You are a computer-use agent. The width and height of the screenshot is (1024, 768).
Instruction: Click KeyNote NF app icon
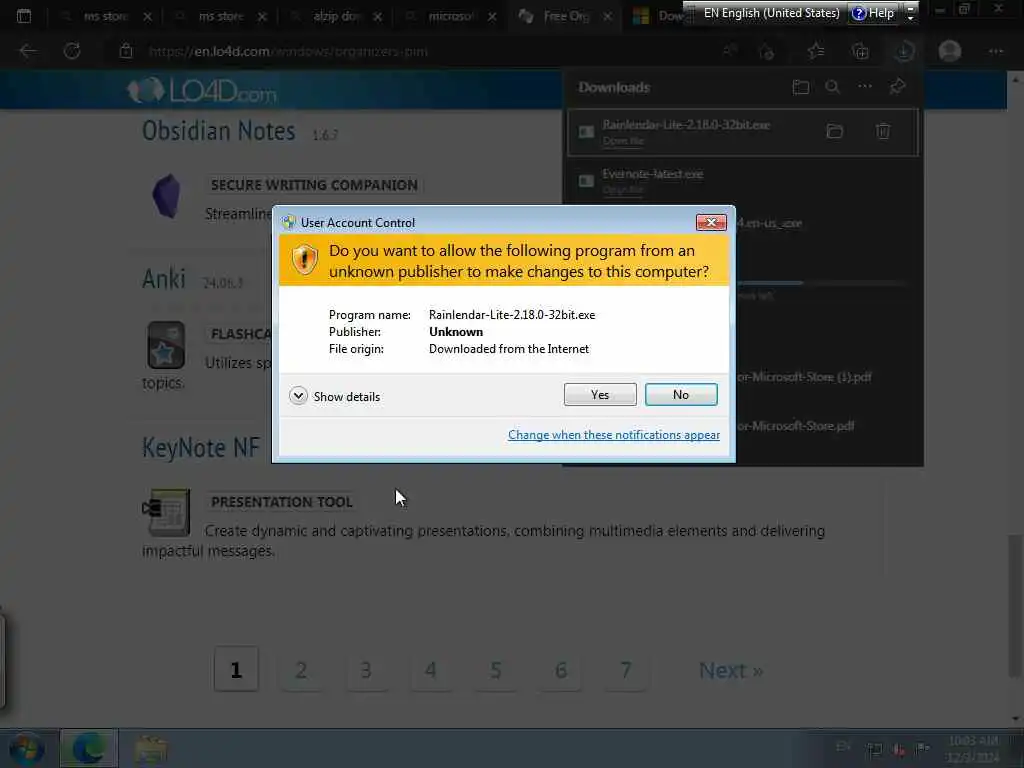pos(167,512)
